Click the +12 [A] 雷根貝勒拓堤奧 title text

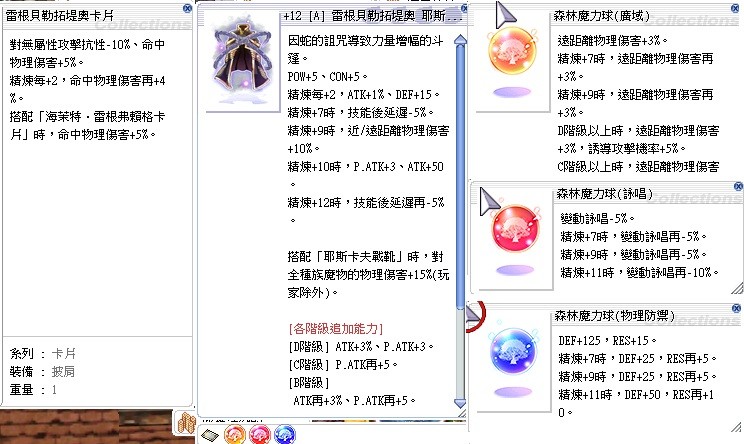[372, 16]
